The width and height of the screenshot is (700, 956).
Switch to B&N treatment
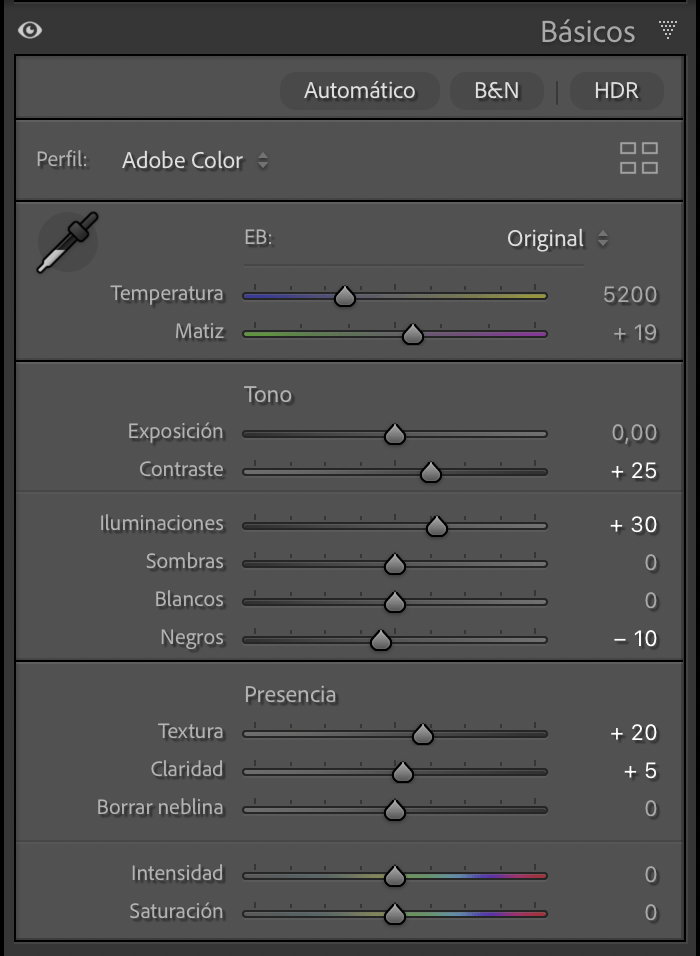pyautogui.click(x=496, y=91)
